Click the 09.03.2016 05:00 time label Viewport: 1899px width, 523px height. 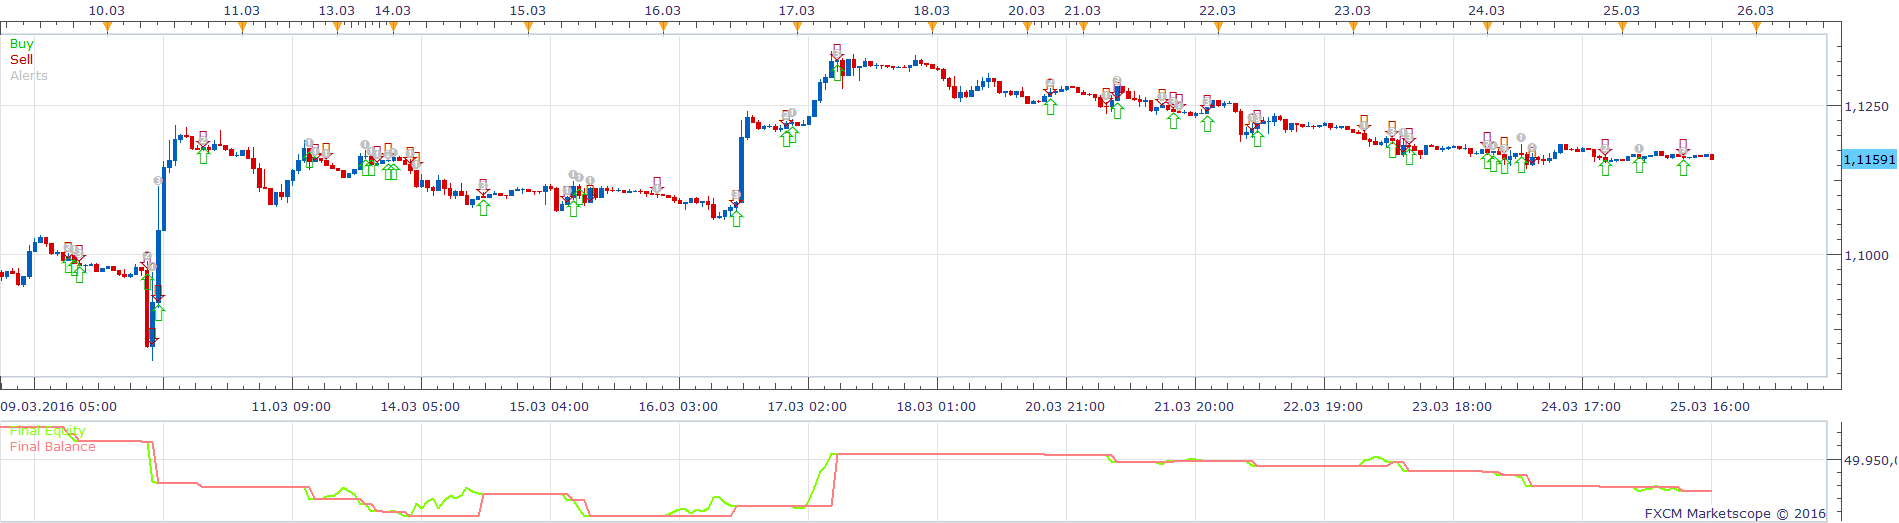tap(59, 407)
